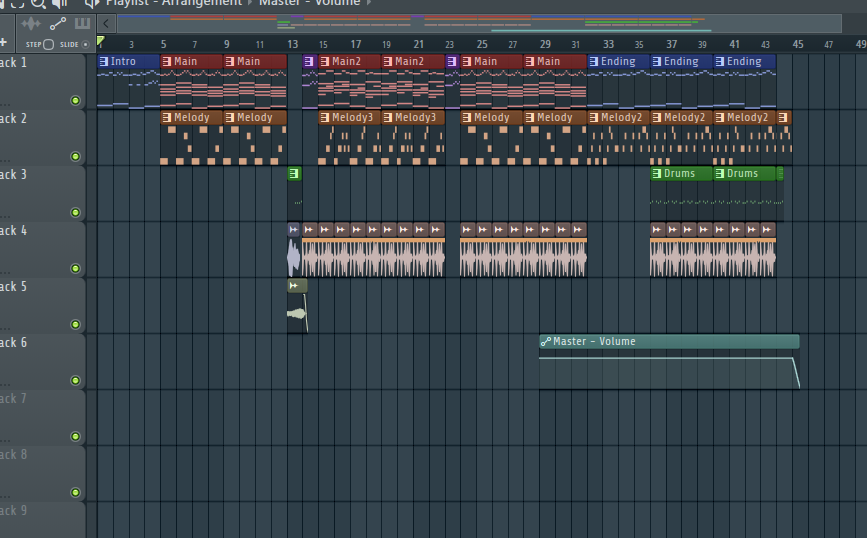Image resolution: width=867 pixels, height=538 pixels.
Task: Click the pattern icon on Main2 clip at bar 19
Action: pos(388,61)
